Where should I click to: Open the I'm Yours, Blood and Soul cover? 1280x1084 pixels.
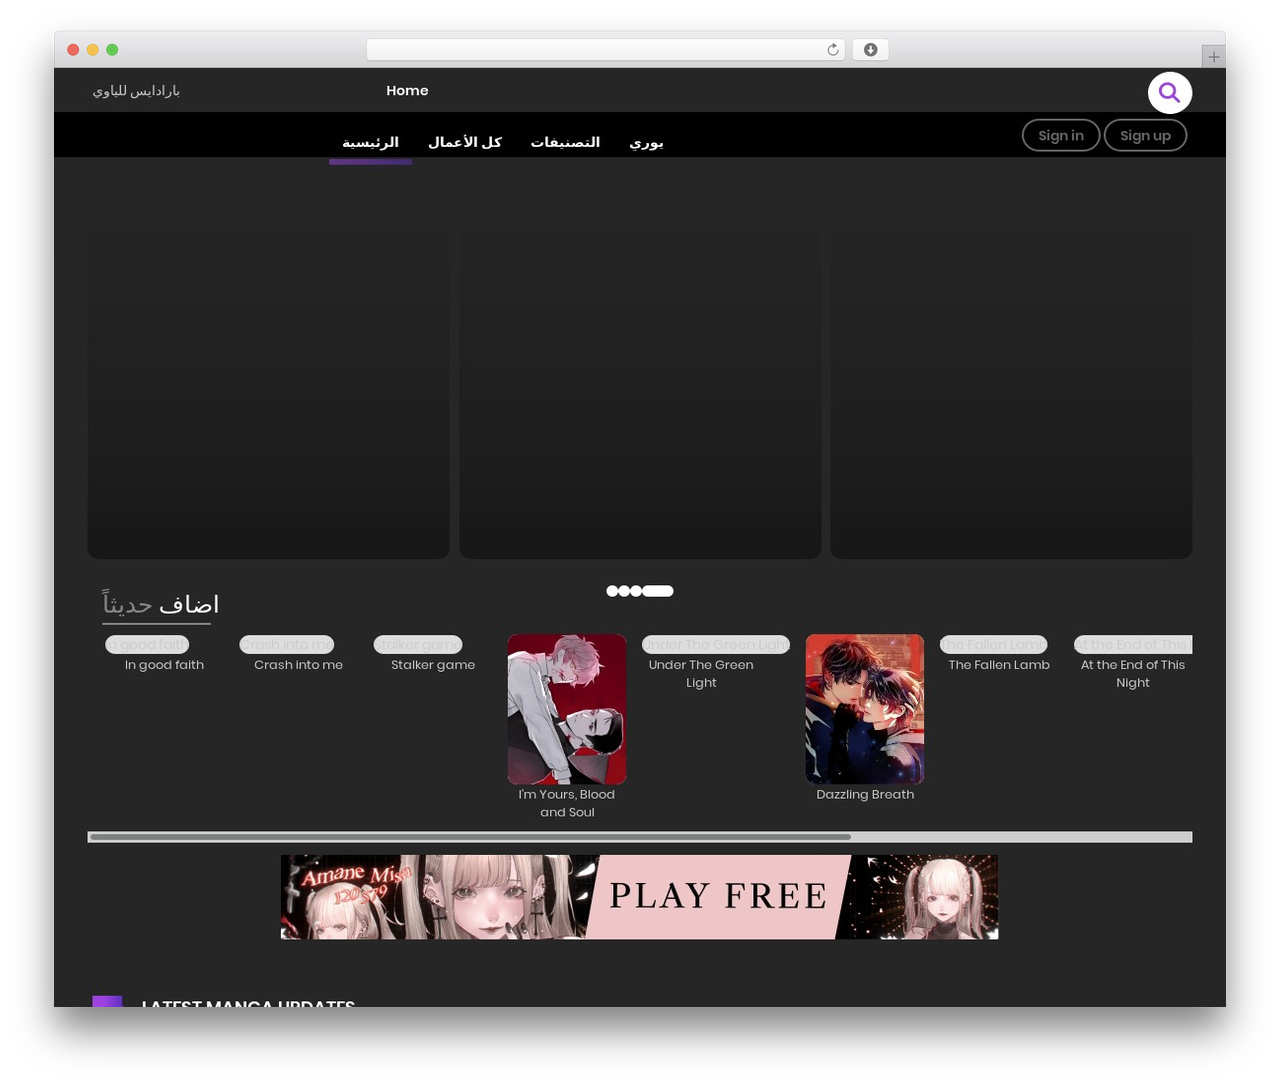coord(567,709)
